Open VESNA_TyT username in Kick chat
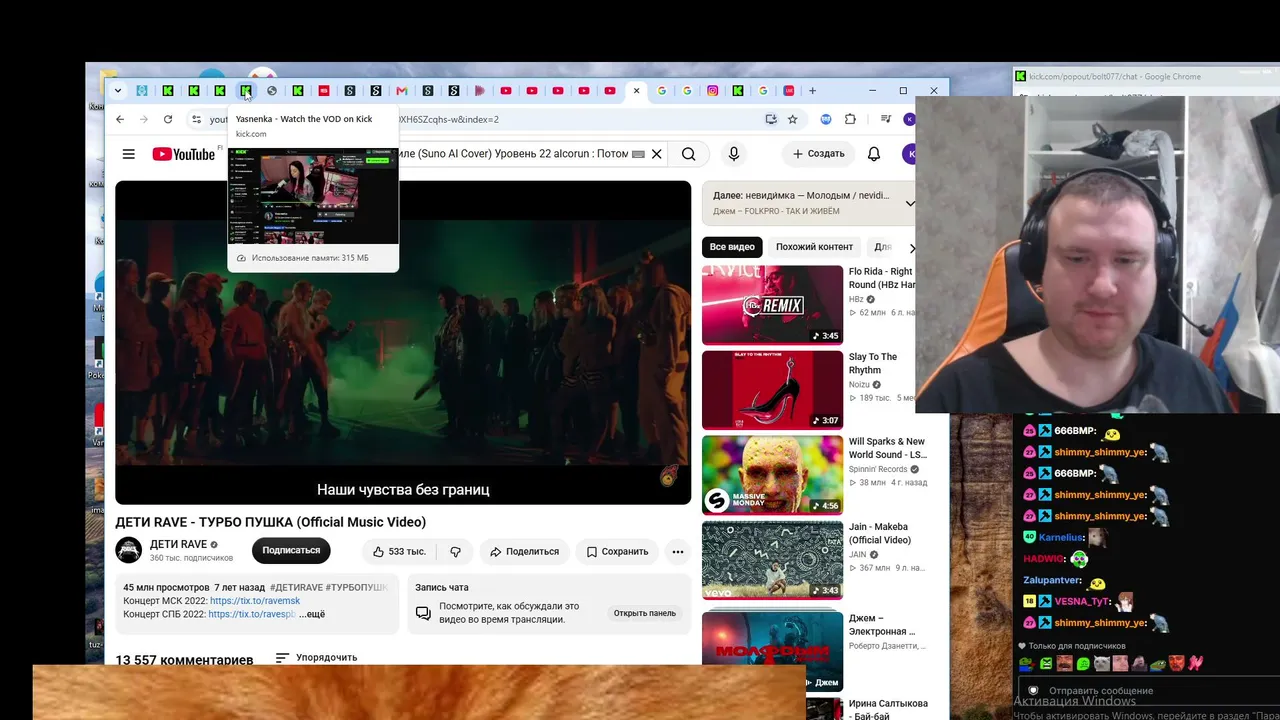Viewport: 1280px width, 720px height. click(1082, 601)
